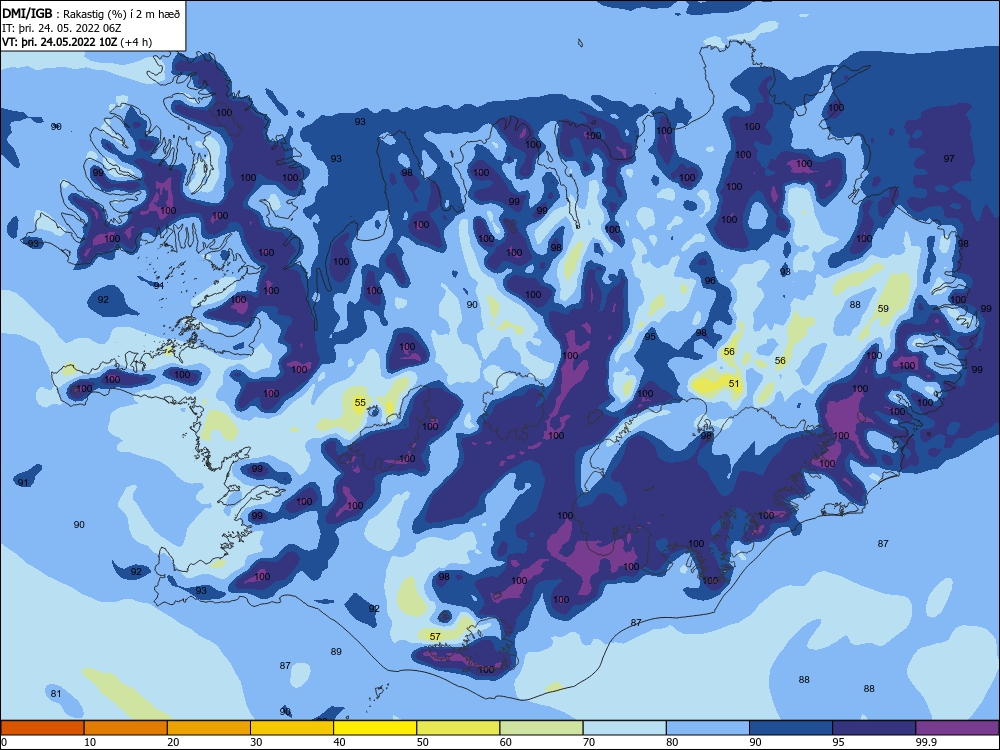Select the '97' value over the northeast sea
This screenshot has width=1000, height=750.
click(x=949, y=159)
